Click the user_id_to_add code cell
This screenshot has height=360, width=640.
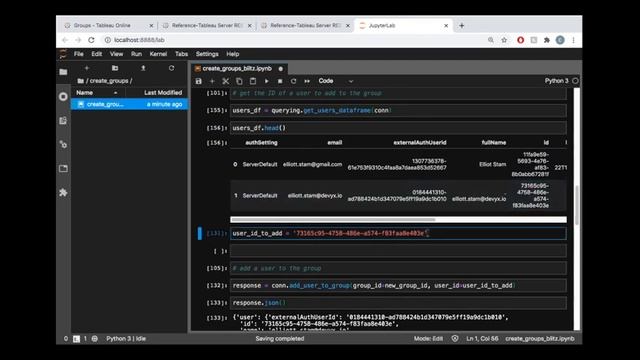click(x=398, y=233)
